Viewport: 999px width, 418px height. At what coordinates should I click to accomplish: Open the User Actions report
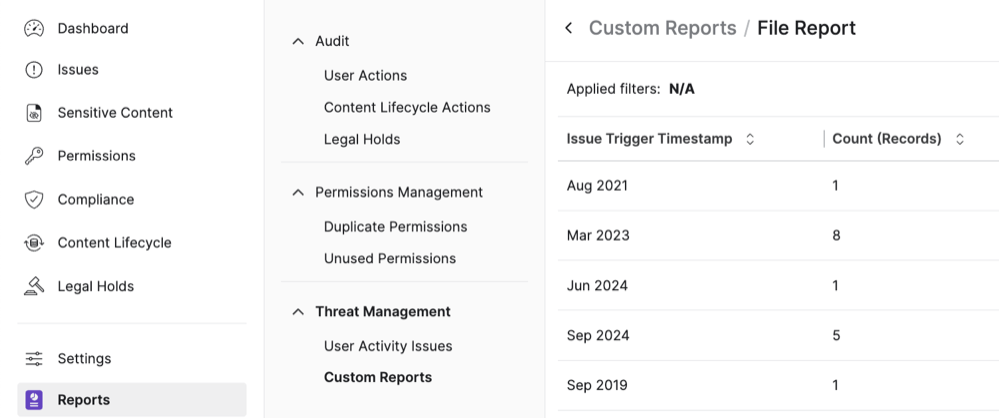365,75
